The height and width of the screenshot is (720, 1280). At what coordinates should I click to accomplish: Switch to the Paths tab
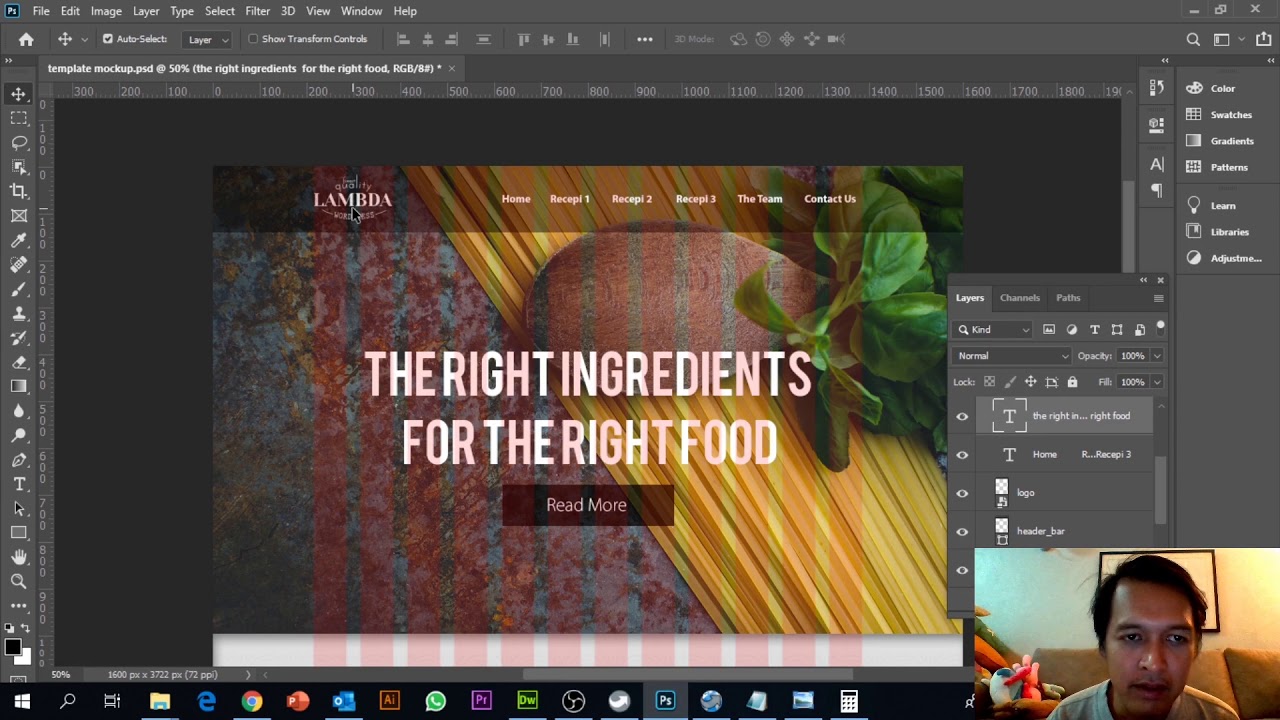coord(1068,298)
